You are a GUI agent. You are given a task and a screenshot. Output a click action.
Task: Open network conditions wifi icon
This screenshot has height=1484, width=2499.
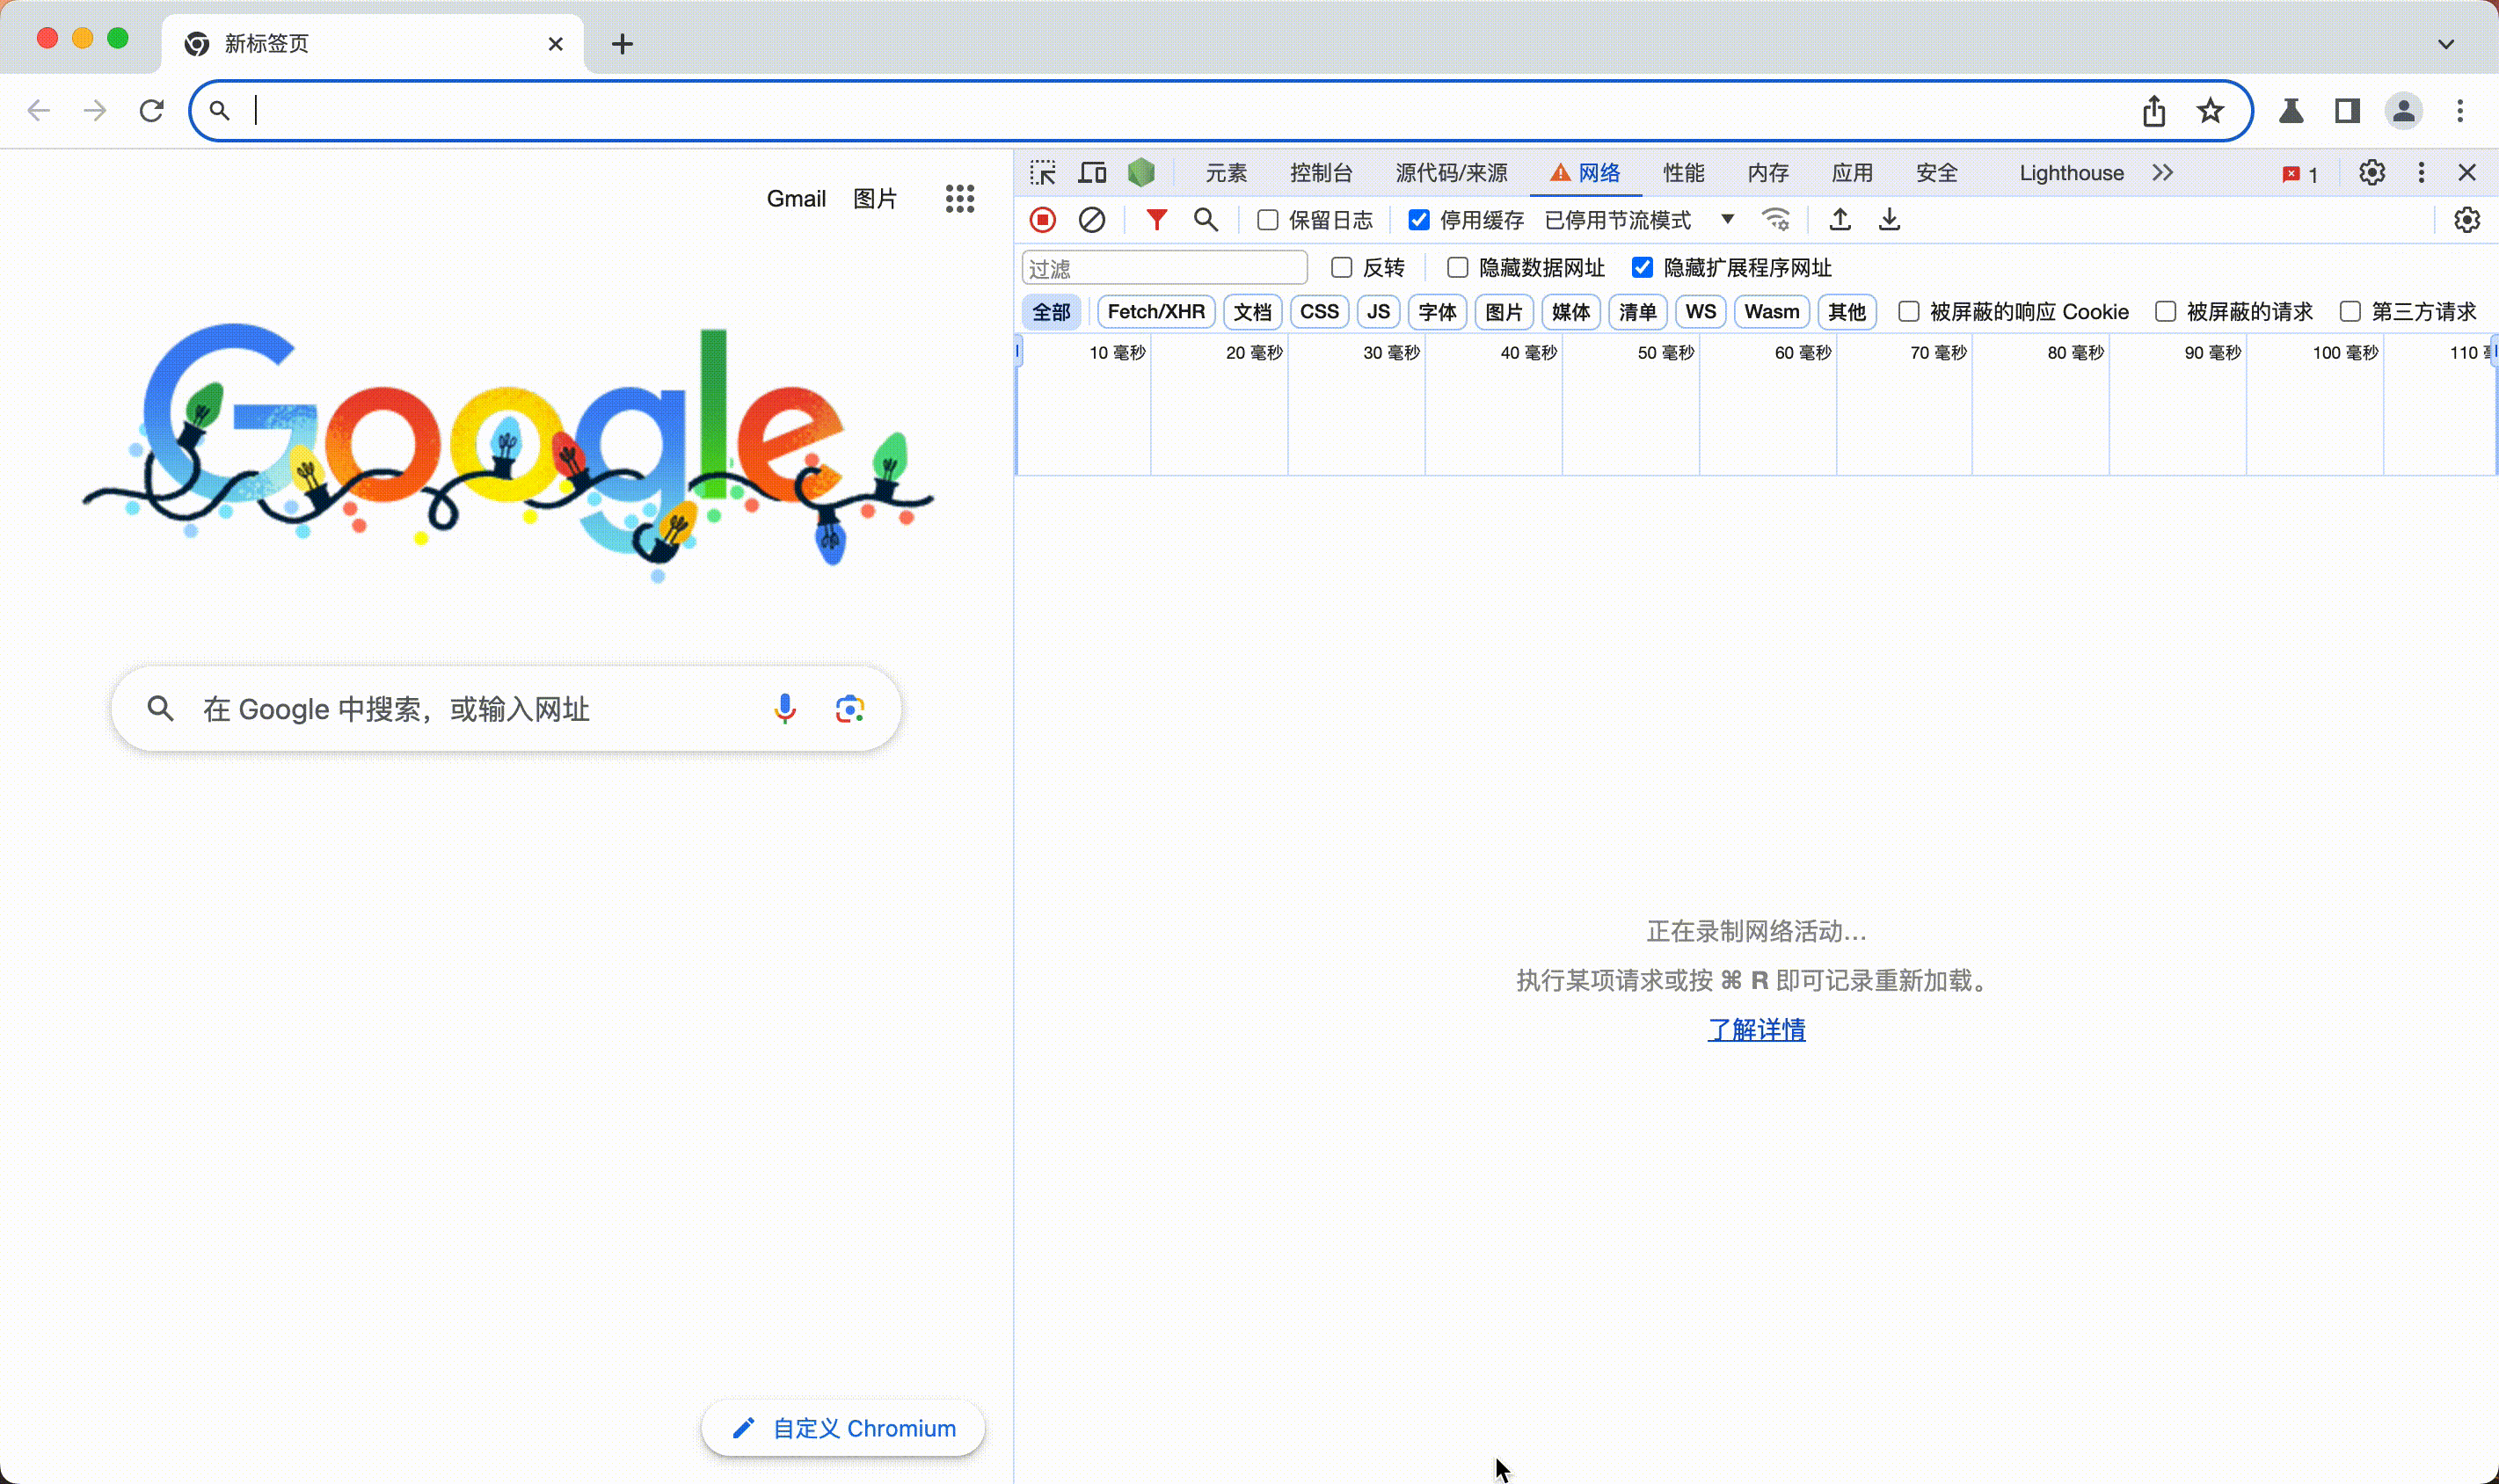[x=1776, y=220]
